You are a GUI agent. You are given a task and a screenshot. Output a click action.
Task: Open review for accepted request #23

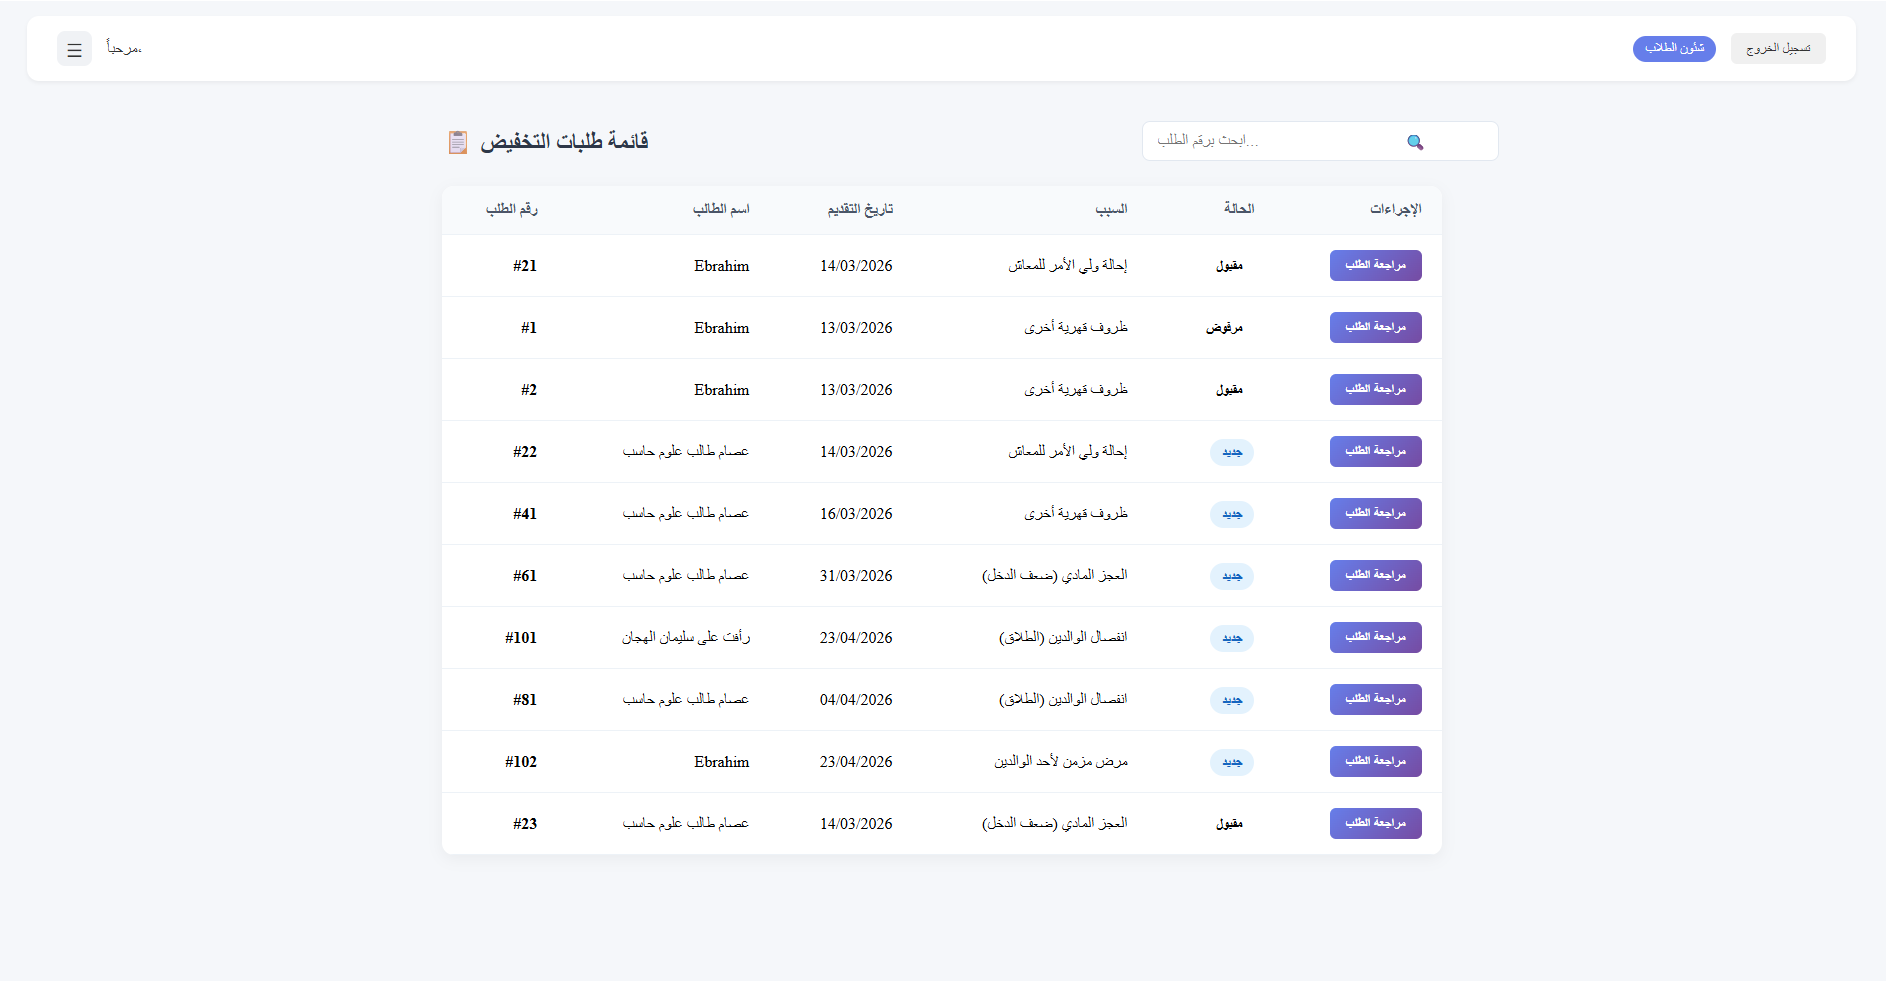point(1375,823)
